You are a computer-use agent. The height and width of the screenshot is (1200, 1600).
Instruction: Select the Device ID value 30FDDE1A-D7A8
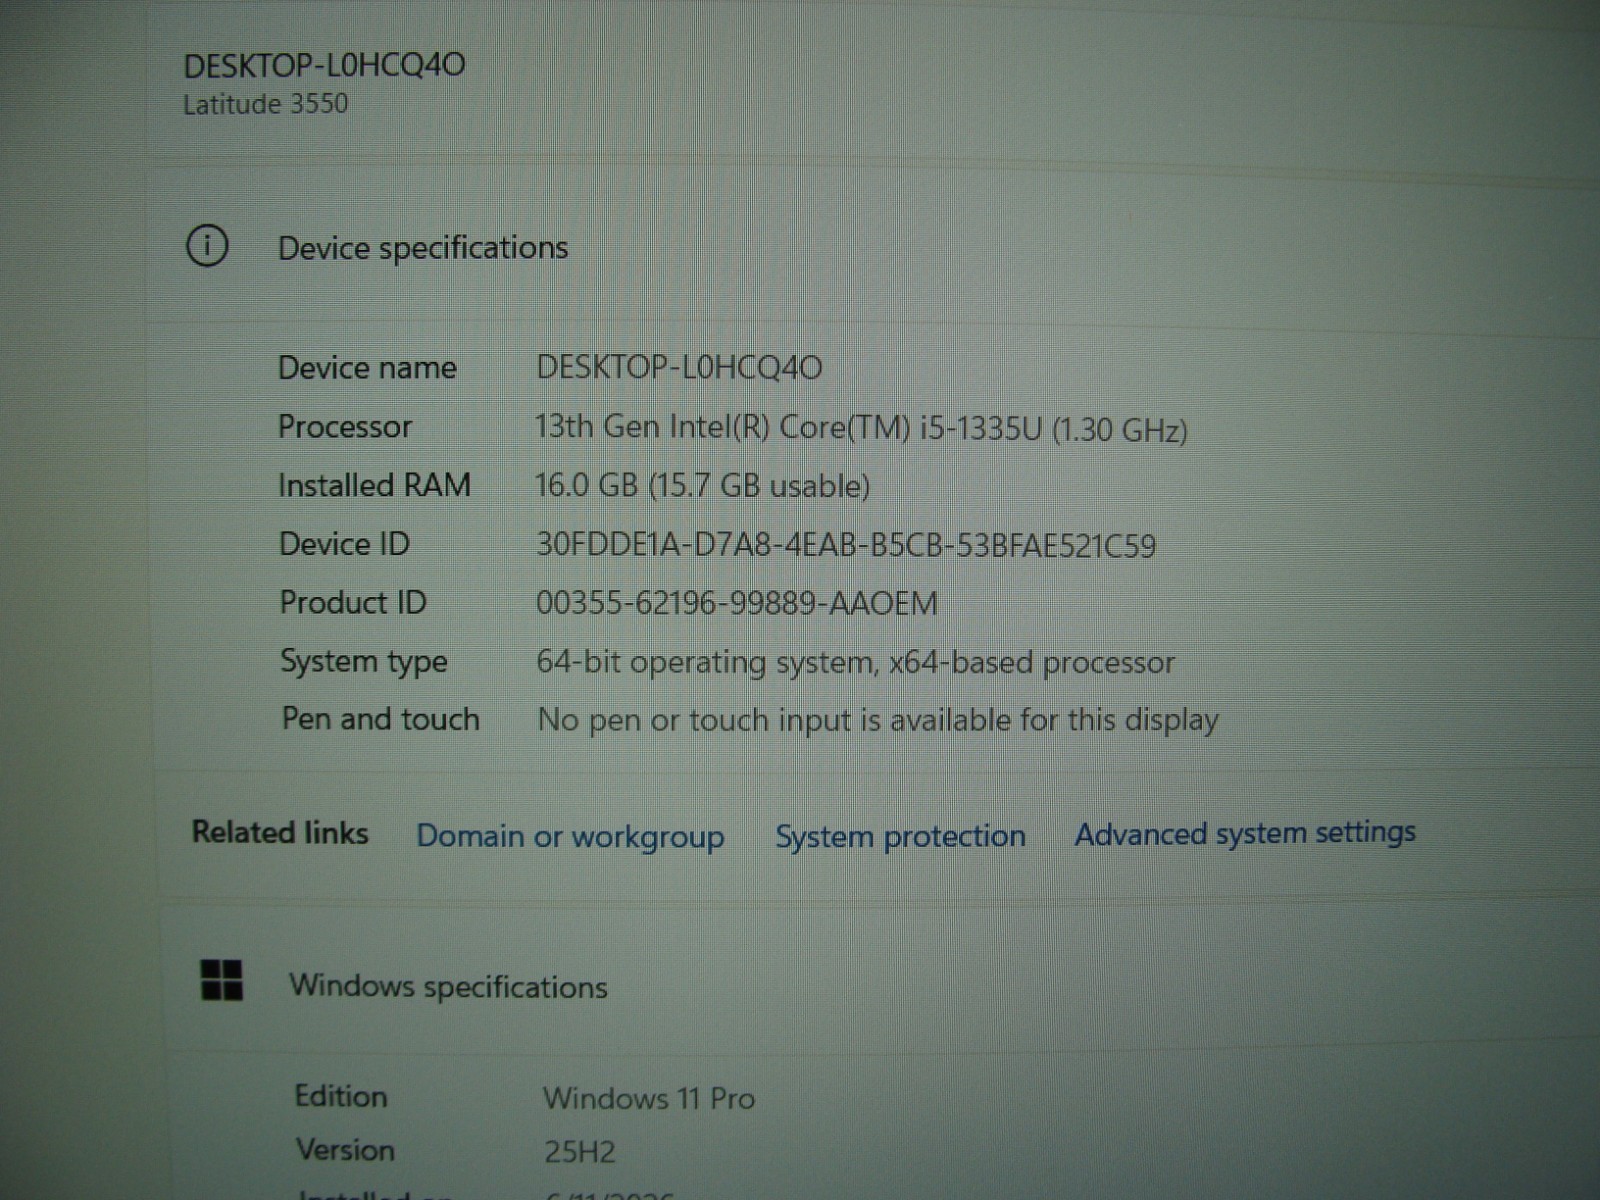846,545
